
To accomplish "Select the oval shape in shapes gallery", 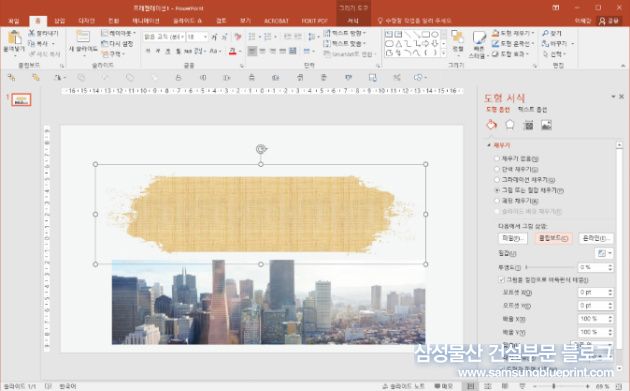I will (435, 35).
